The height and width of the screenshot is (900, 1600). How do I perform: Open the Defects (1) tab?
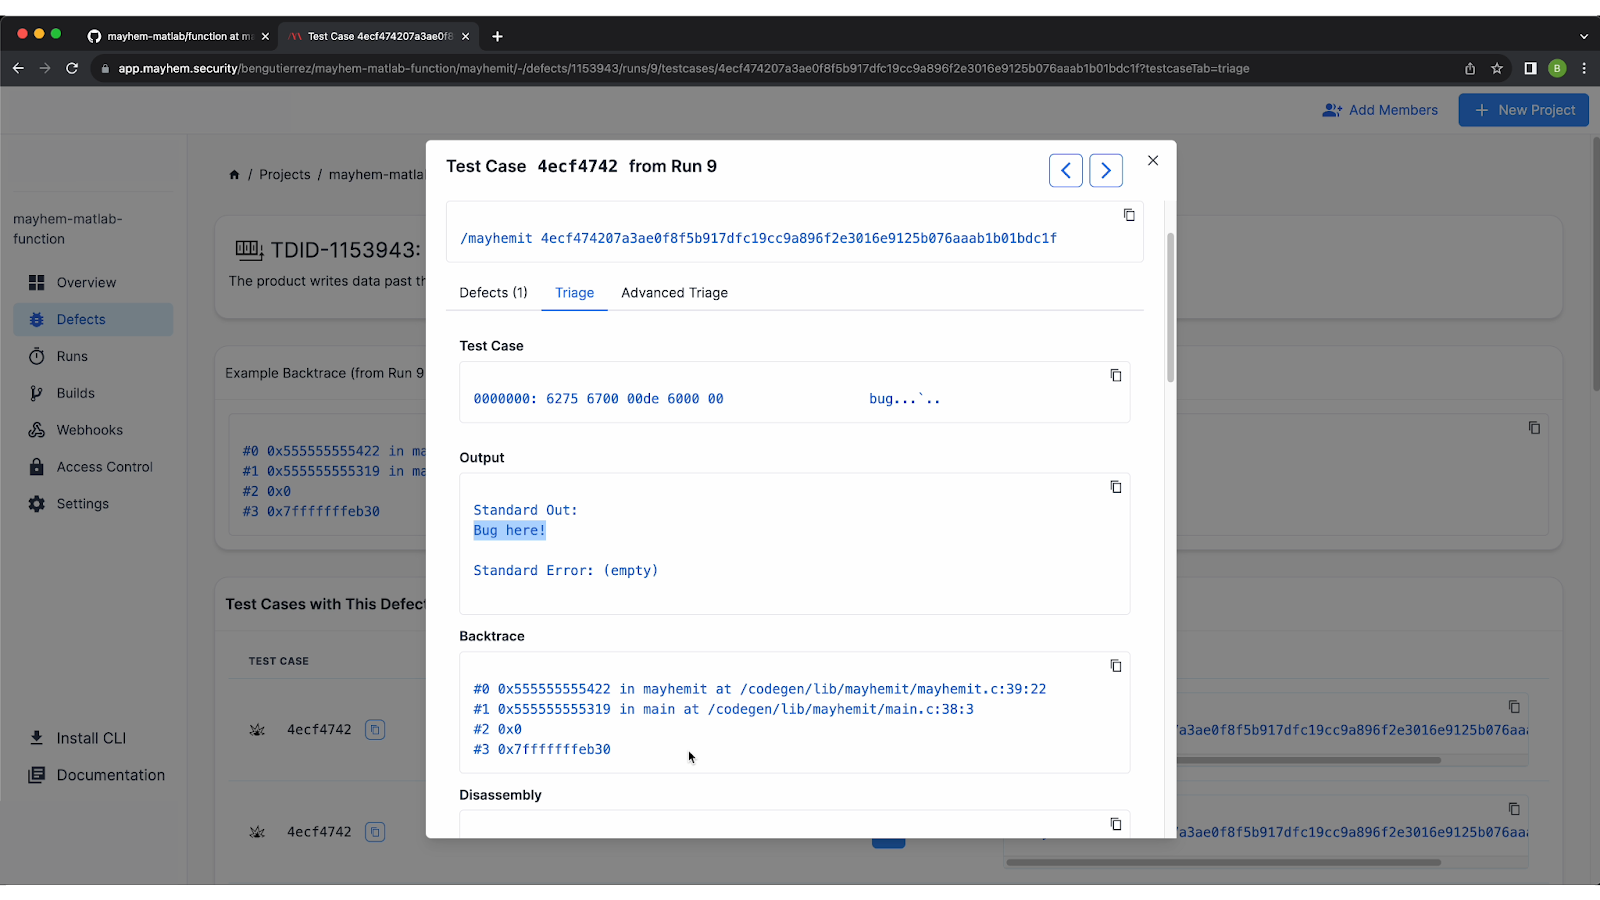click(x=493, y=293)
